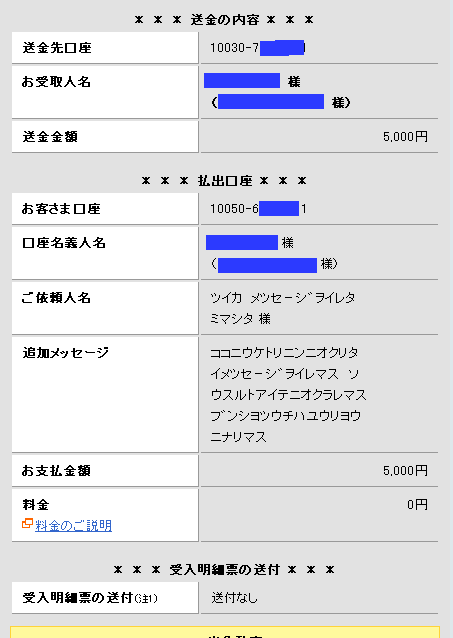
Task: Click the ご依頼人名 label cell
Action: point(105,308)
